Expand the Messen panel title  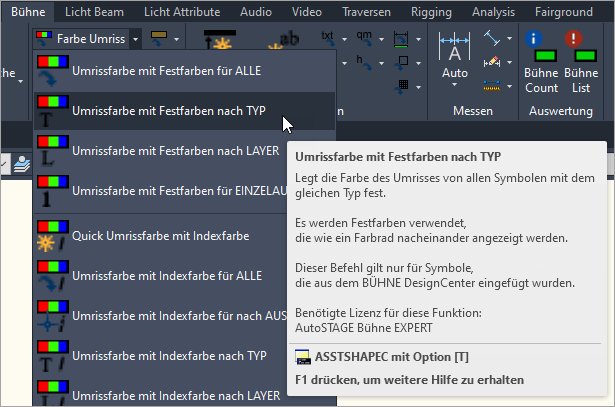pyautogui.click(x=472, y=111)
